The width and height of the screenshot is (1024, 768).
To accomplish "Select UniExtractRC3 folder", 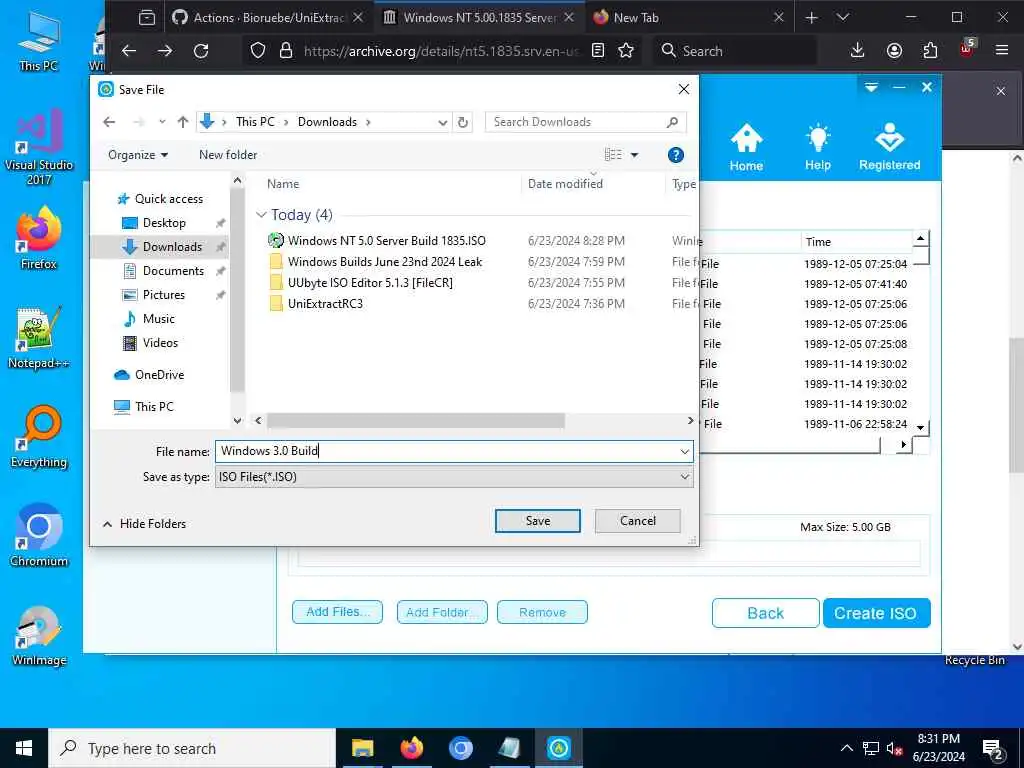I will click(x=325, y=304).
